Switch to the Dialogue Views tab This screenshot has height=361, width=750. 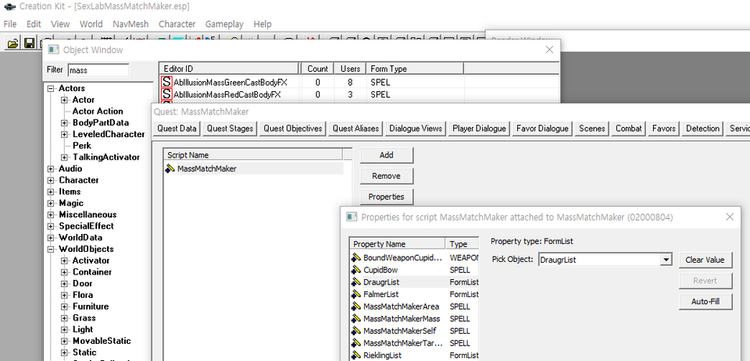tap(416, 128)
